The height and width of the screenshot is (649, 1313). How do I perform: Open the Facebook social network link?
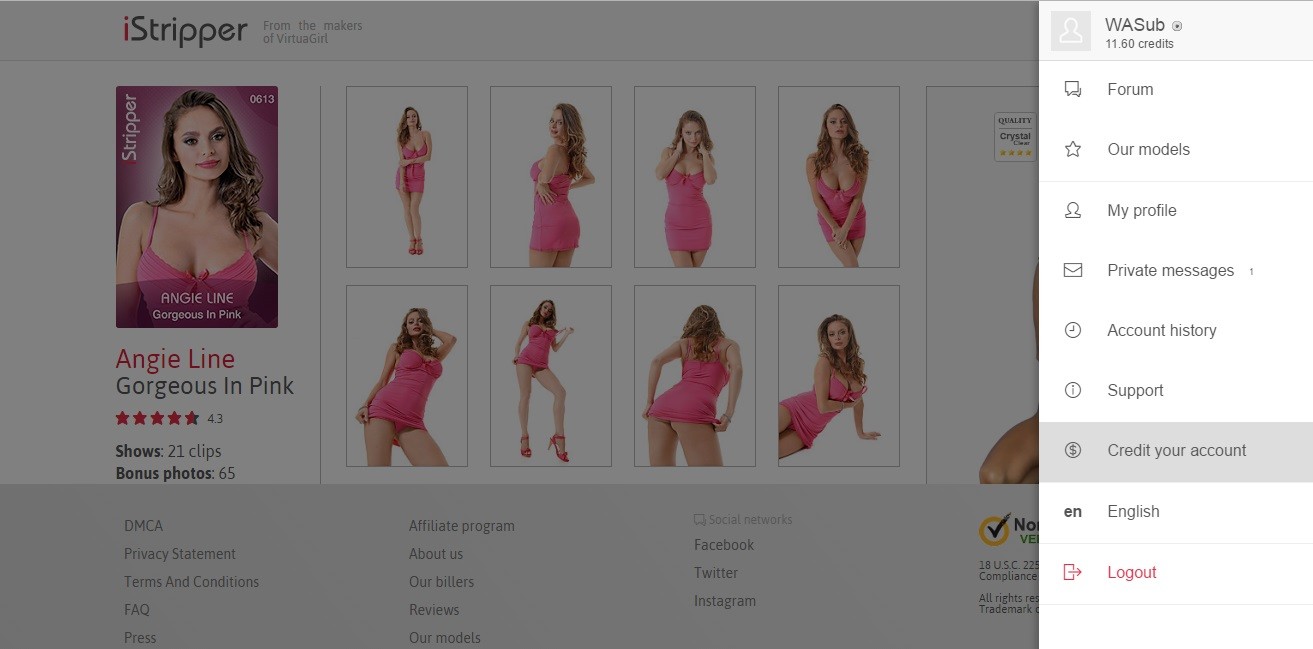click(x=724, y=545)
